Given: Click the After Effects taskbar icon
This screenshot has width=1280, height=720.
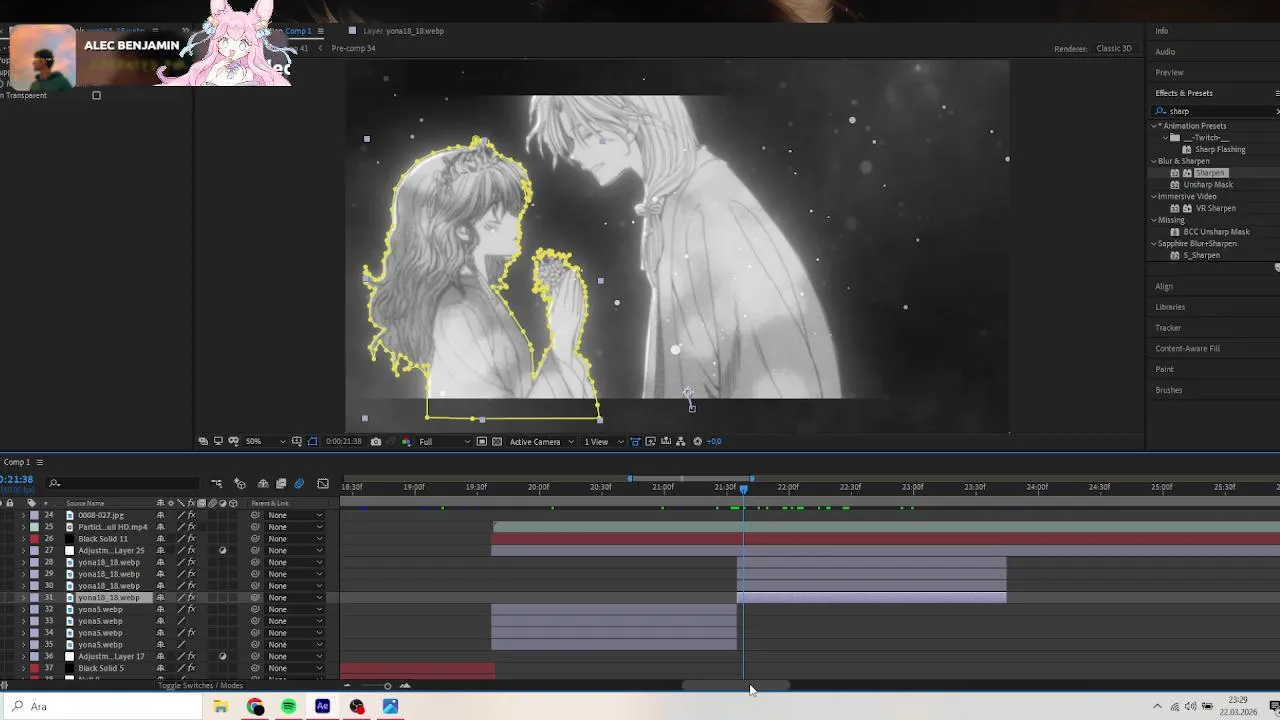Looking at the screenshot, I should [323, 707].
